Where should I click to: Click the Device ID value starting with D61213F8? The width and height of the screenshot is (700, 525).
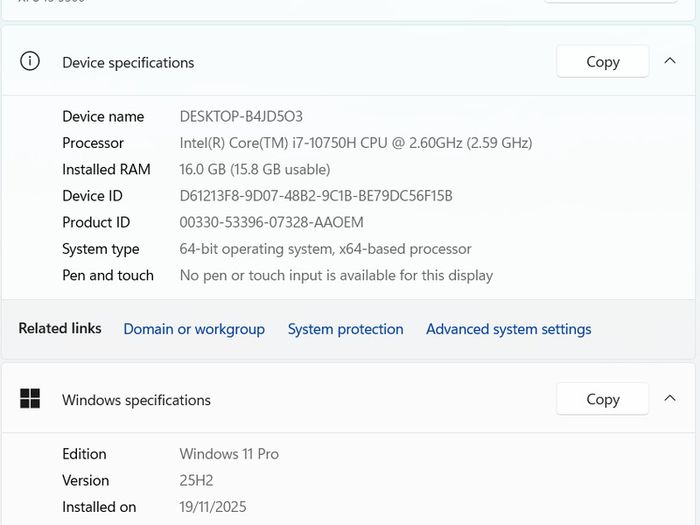316,196
